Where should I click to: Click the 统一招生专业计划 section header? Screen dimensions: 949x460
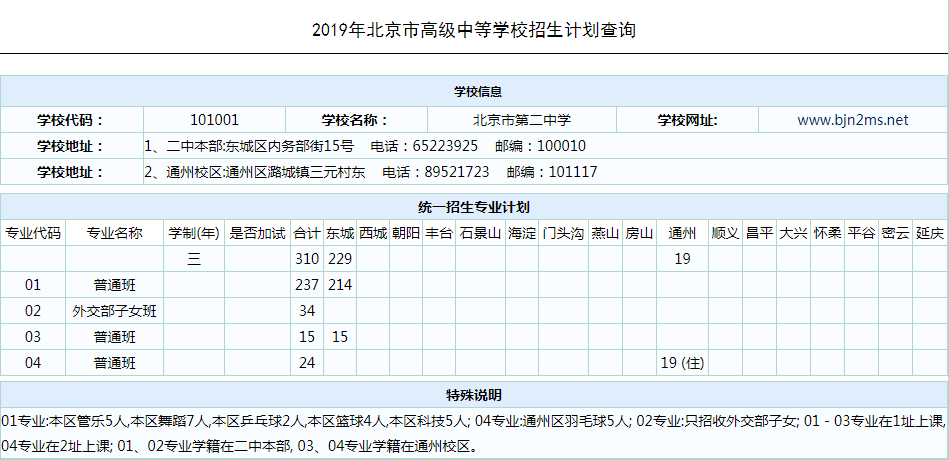click(474, 208)
